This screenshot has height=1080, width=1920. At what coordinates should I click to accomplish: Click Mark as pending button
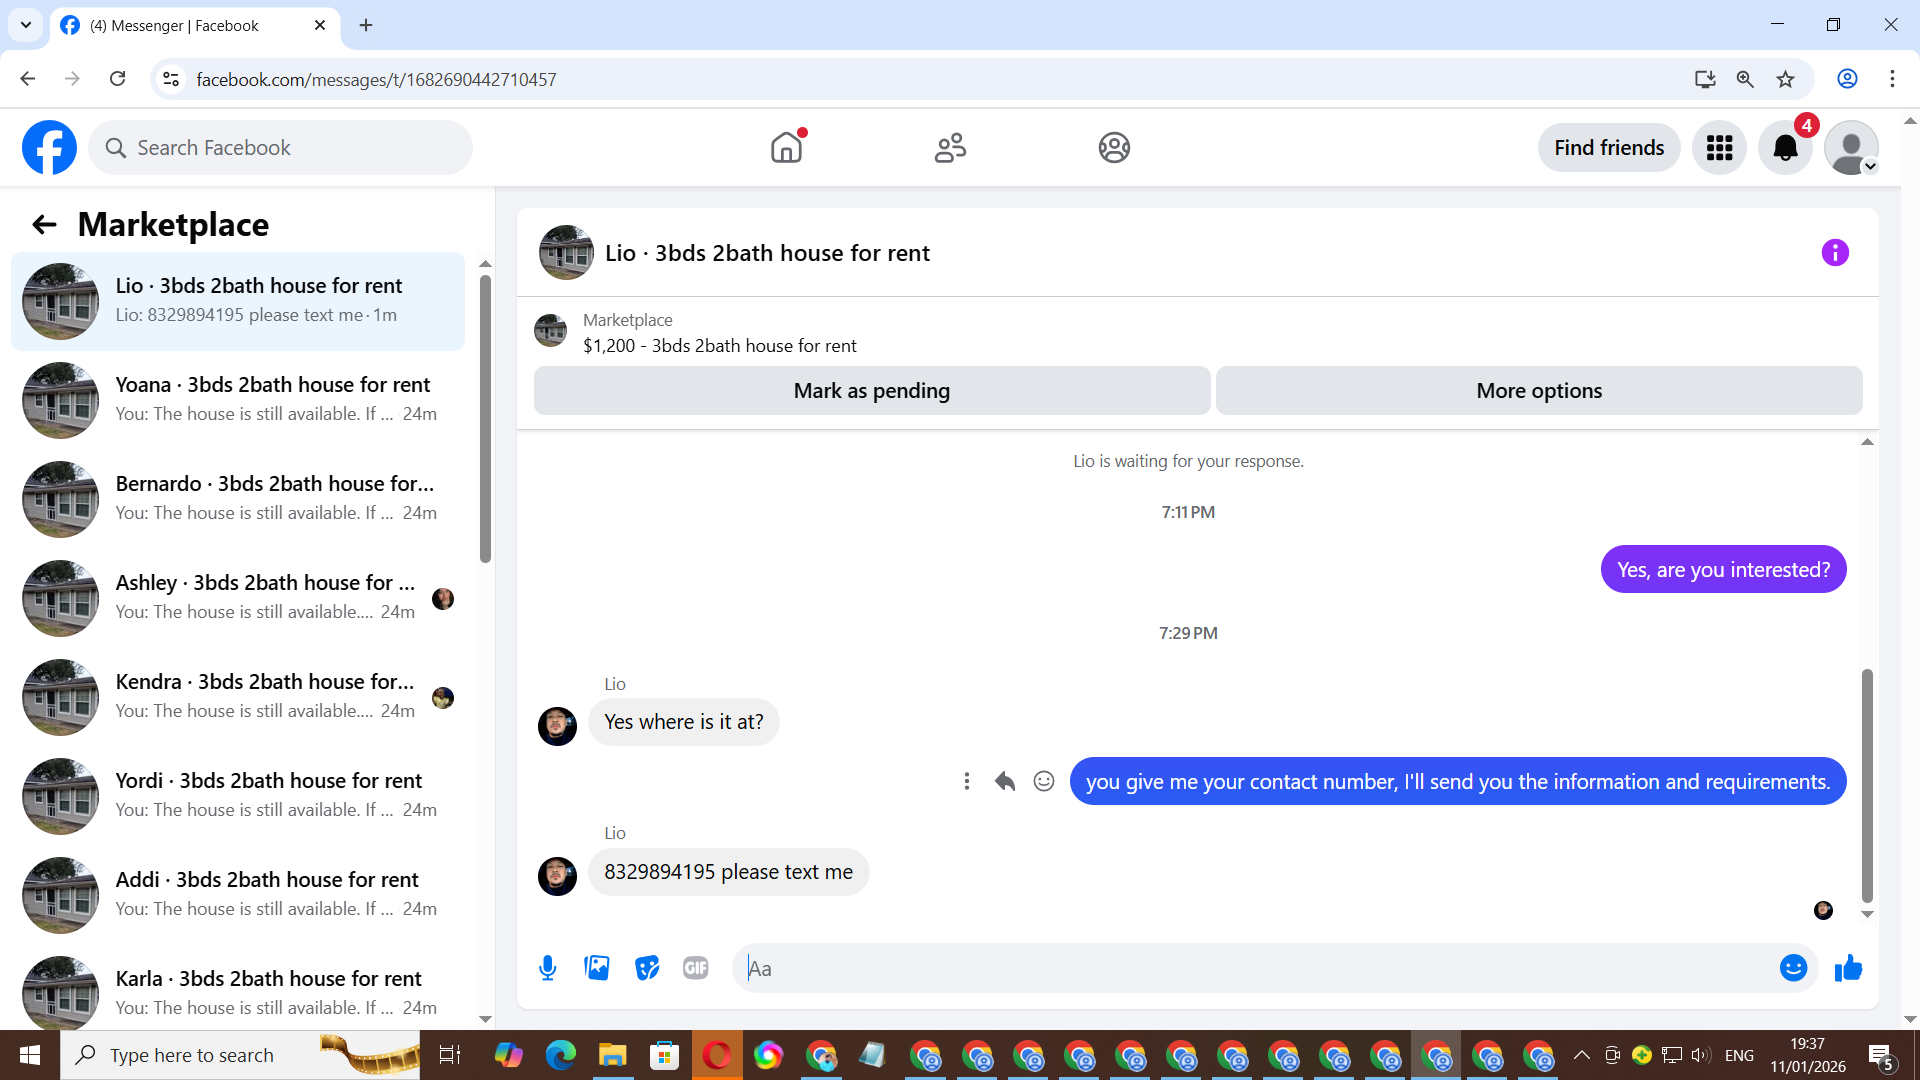click(x=872, y=391)
